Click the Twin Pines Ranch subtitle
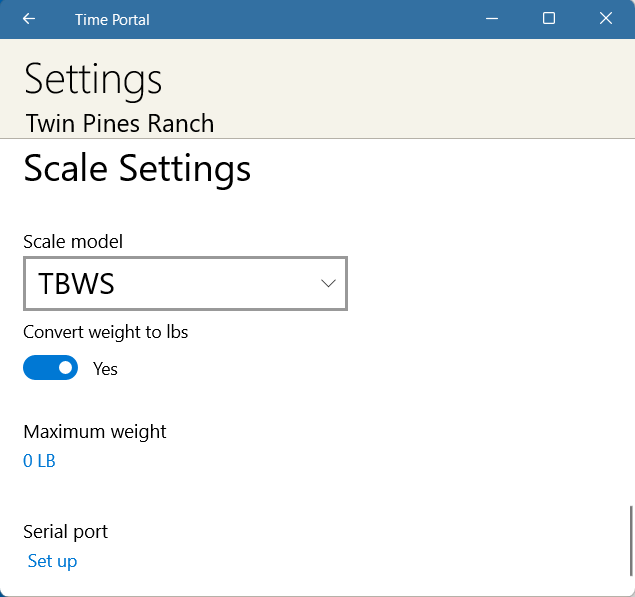Screen dimensions: 635x597 click(120, 123)
